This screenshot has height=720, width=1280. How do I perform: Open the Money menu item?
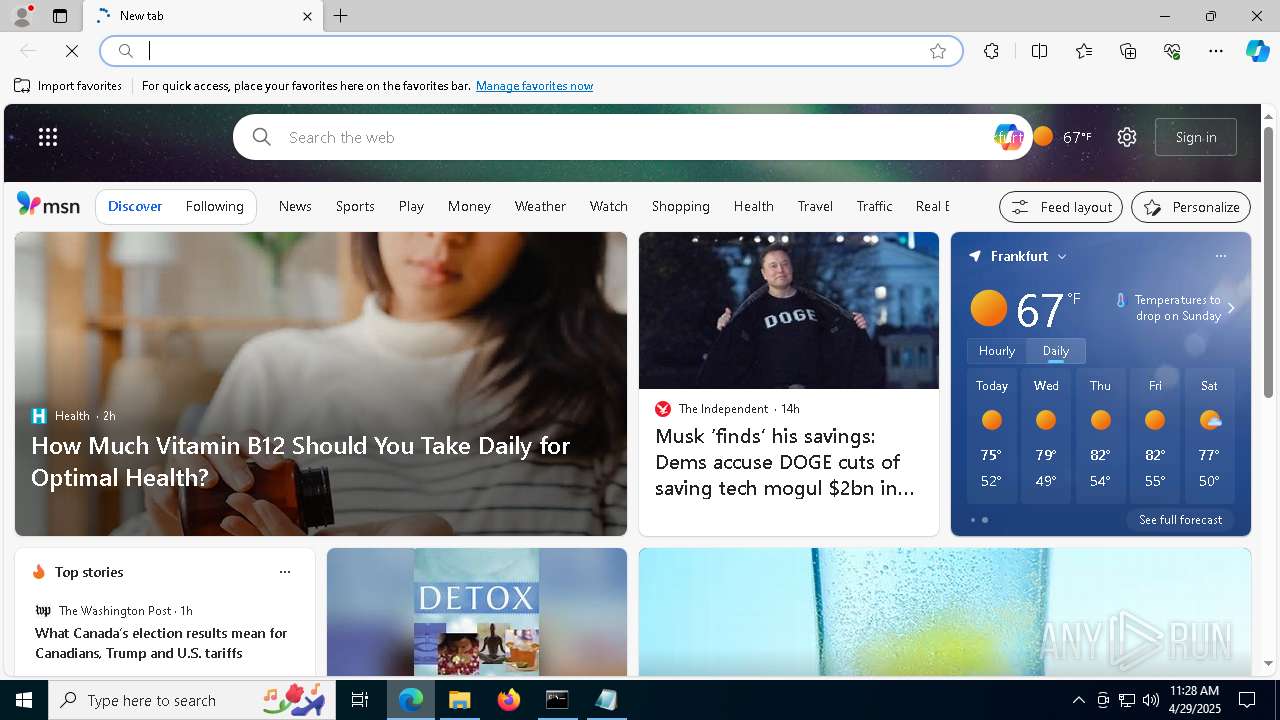[469, 206]
